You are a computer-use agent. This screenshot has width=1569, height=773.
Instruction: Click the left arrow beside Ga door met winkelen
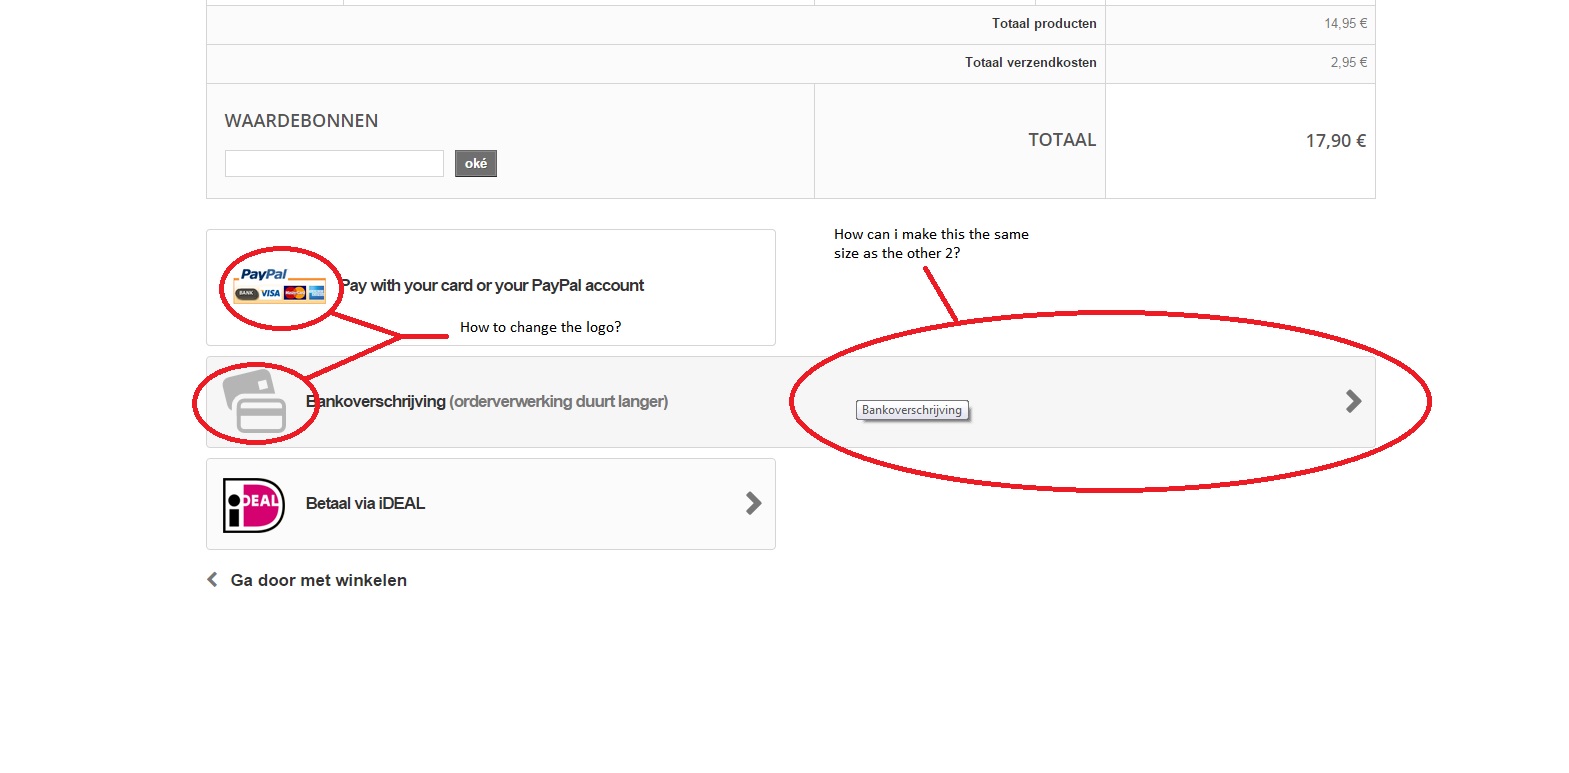coord(212,580)
